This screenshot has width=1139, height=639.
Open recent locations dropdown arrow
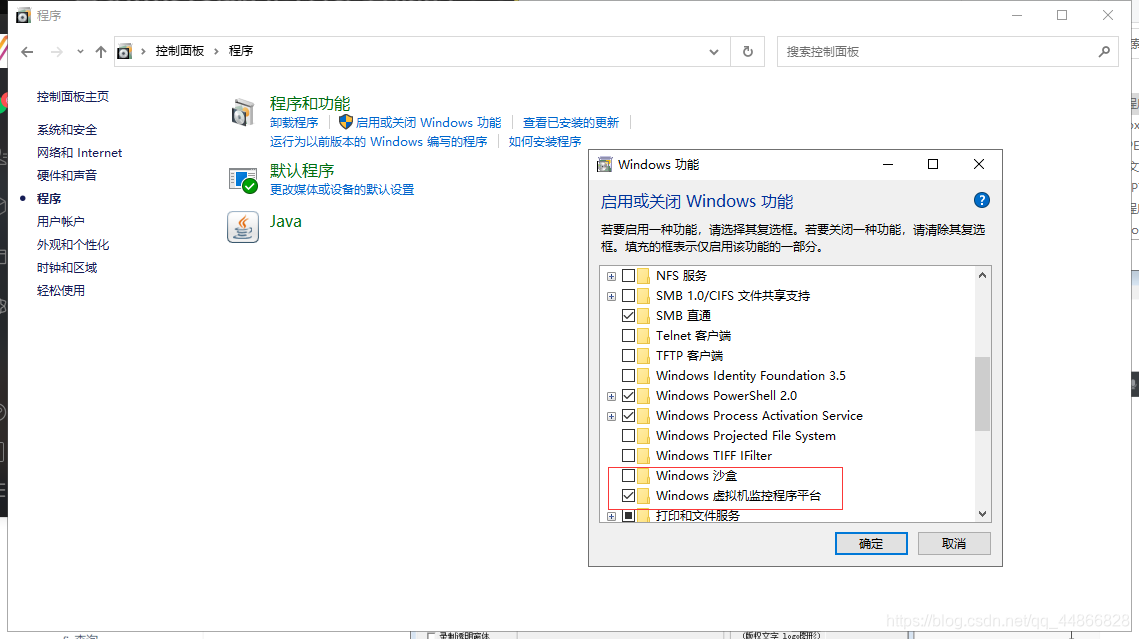(x=80, y=52)
